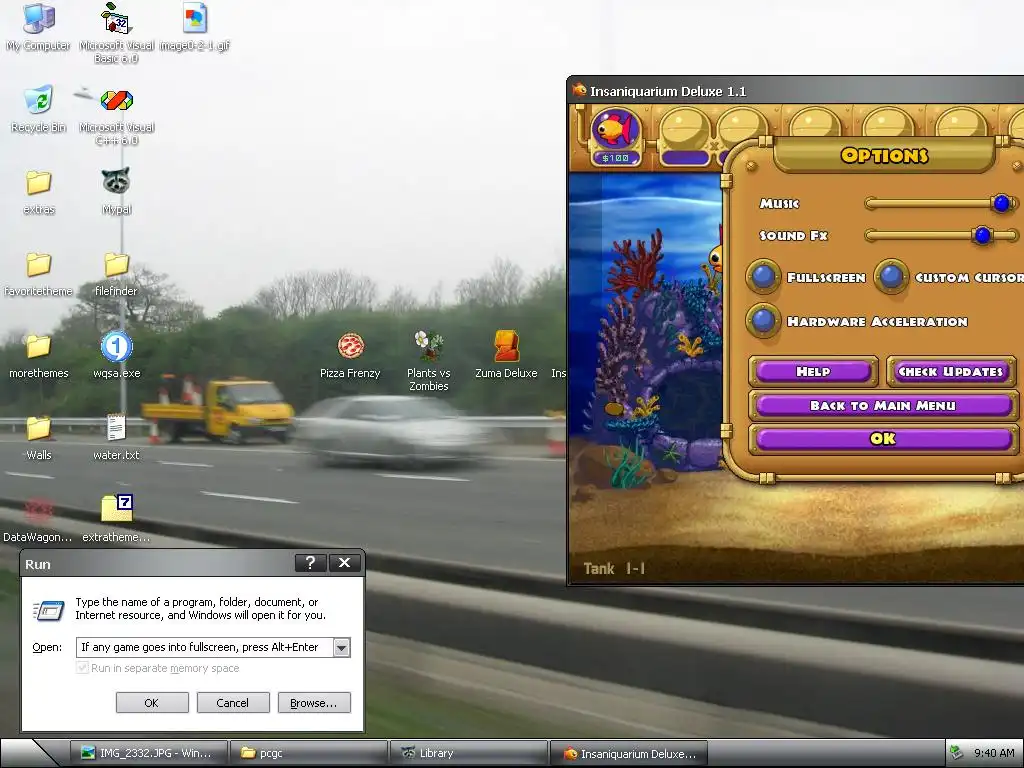The image size is (1024, 768).
Task: Switch to IMG_2332.JPG taskbar window
Action: coord(150,753)
